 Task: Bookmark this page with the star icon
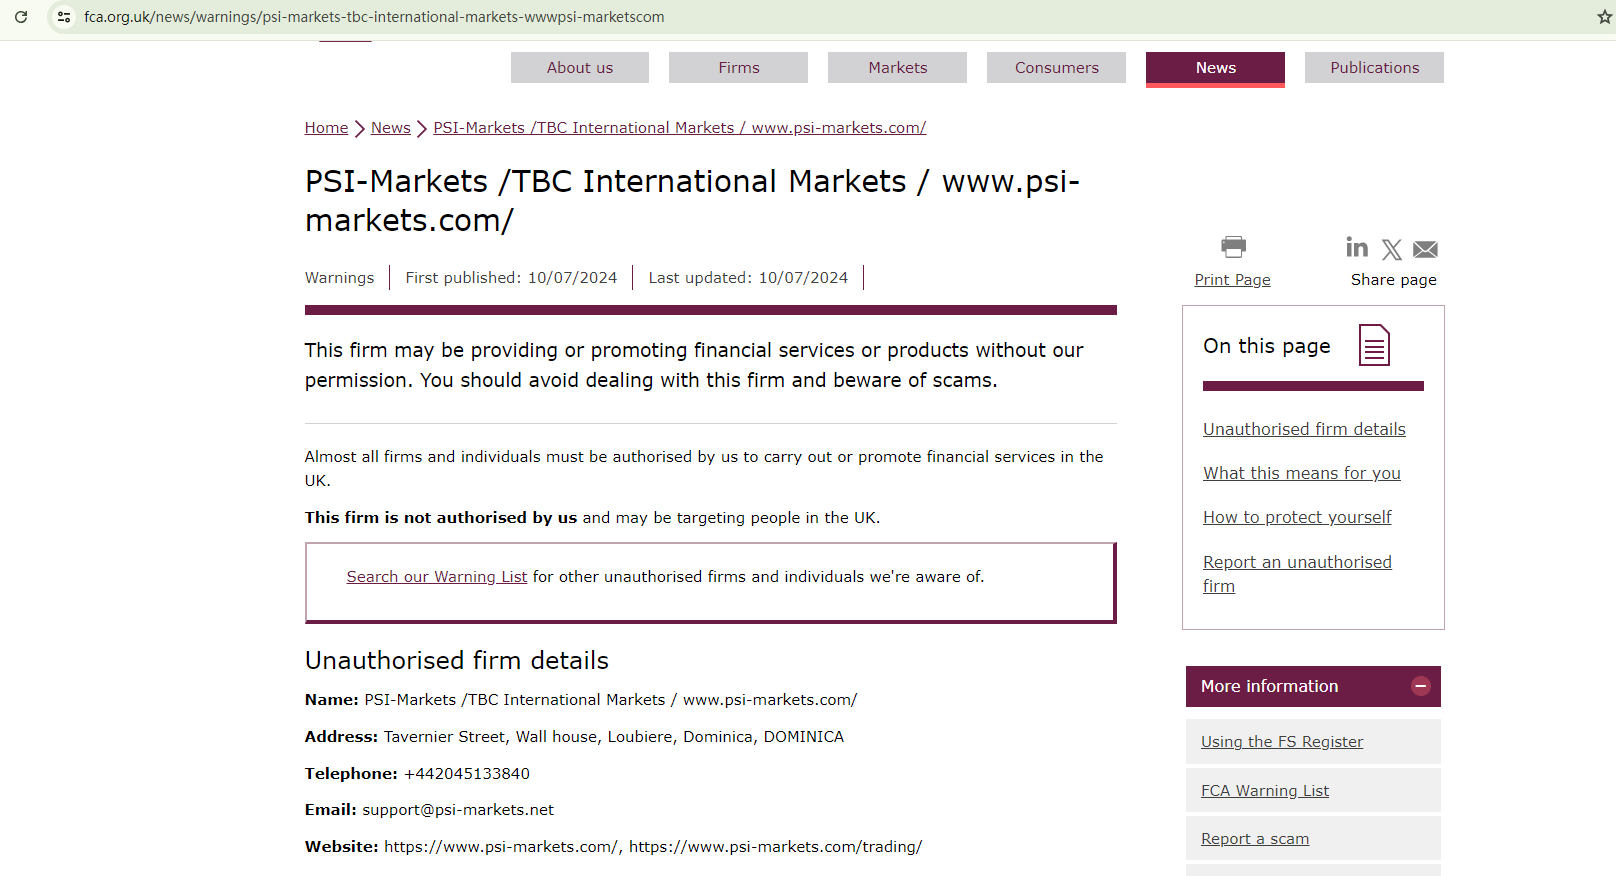click(x=1605, y=17)
